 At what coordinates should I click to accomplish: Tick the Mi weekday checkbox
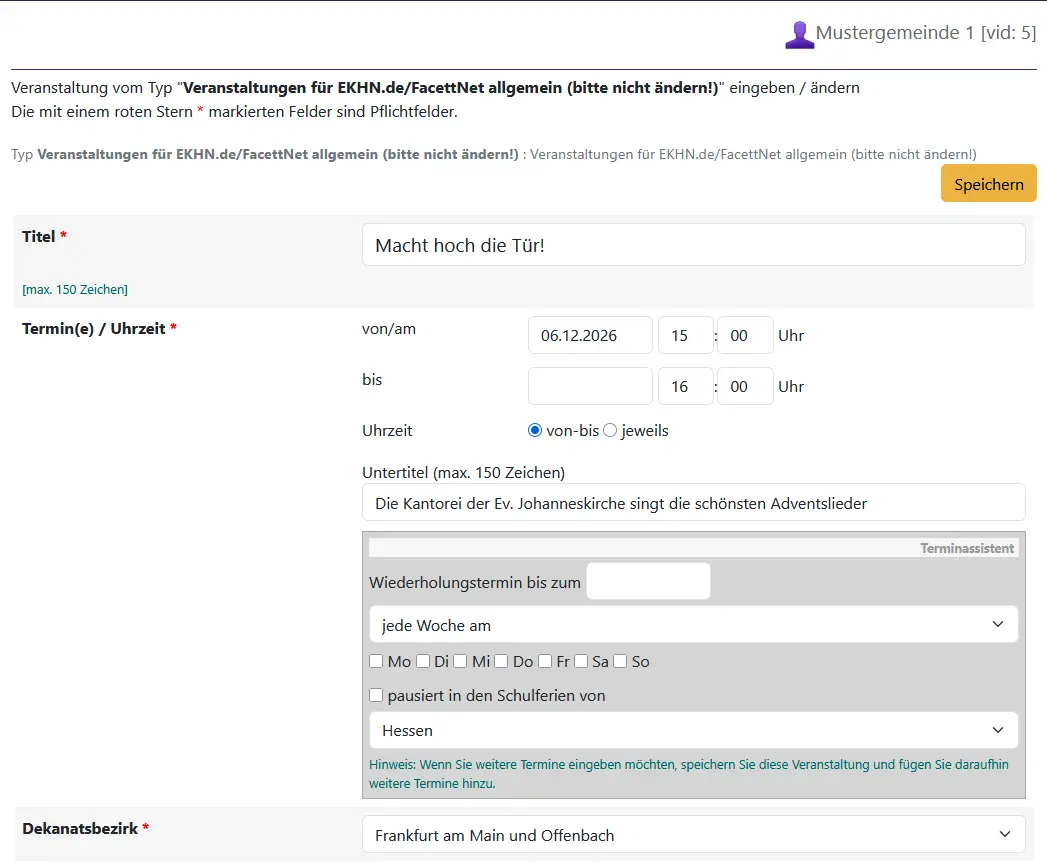(x=460, y=661)
